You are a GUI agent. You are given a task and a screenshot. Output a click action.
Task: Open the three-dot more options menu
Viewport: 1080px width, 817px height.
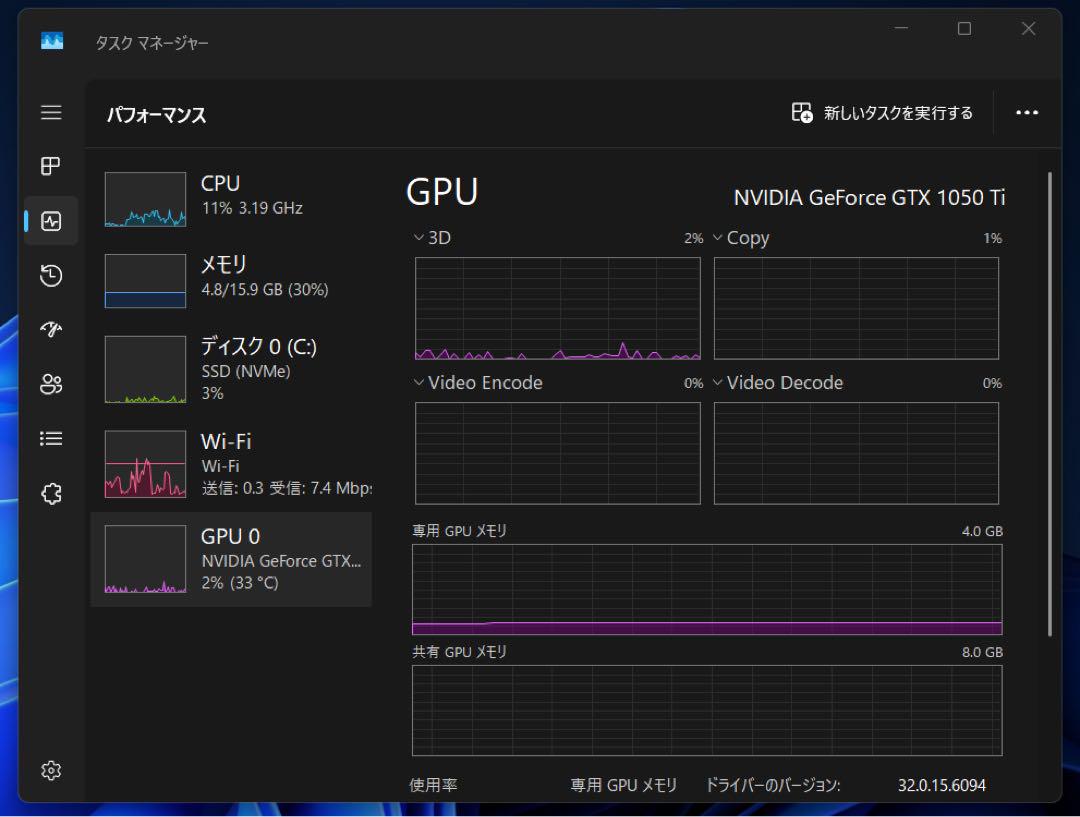[x=1027, y=113]
